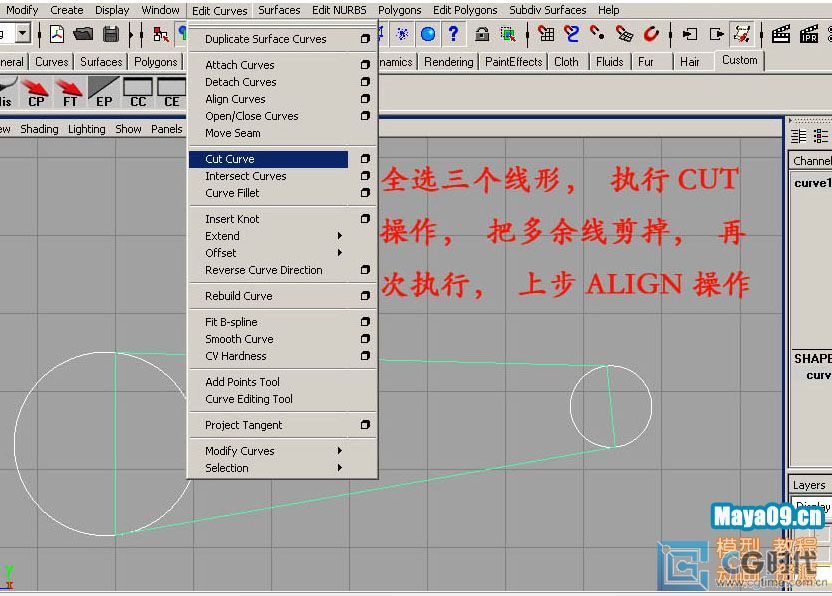
Task: Open Insert Knot options box
Action: (x=365, y=219)
